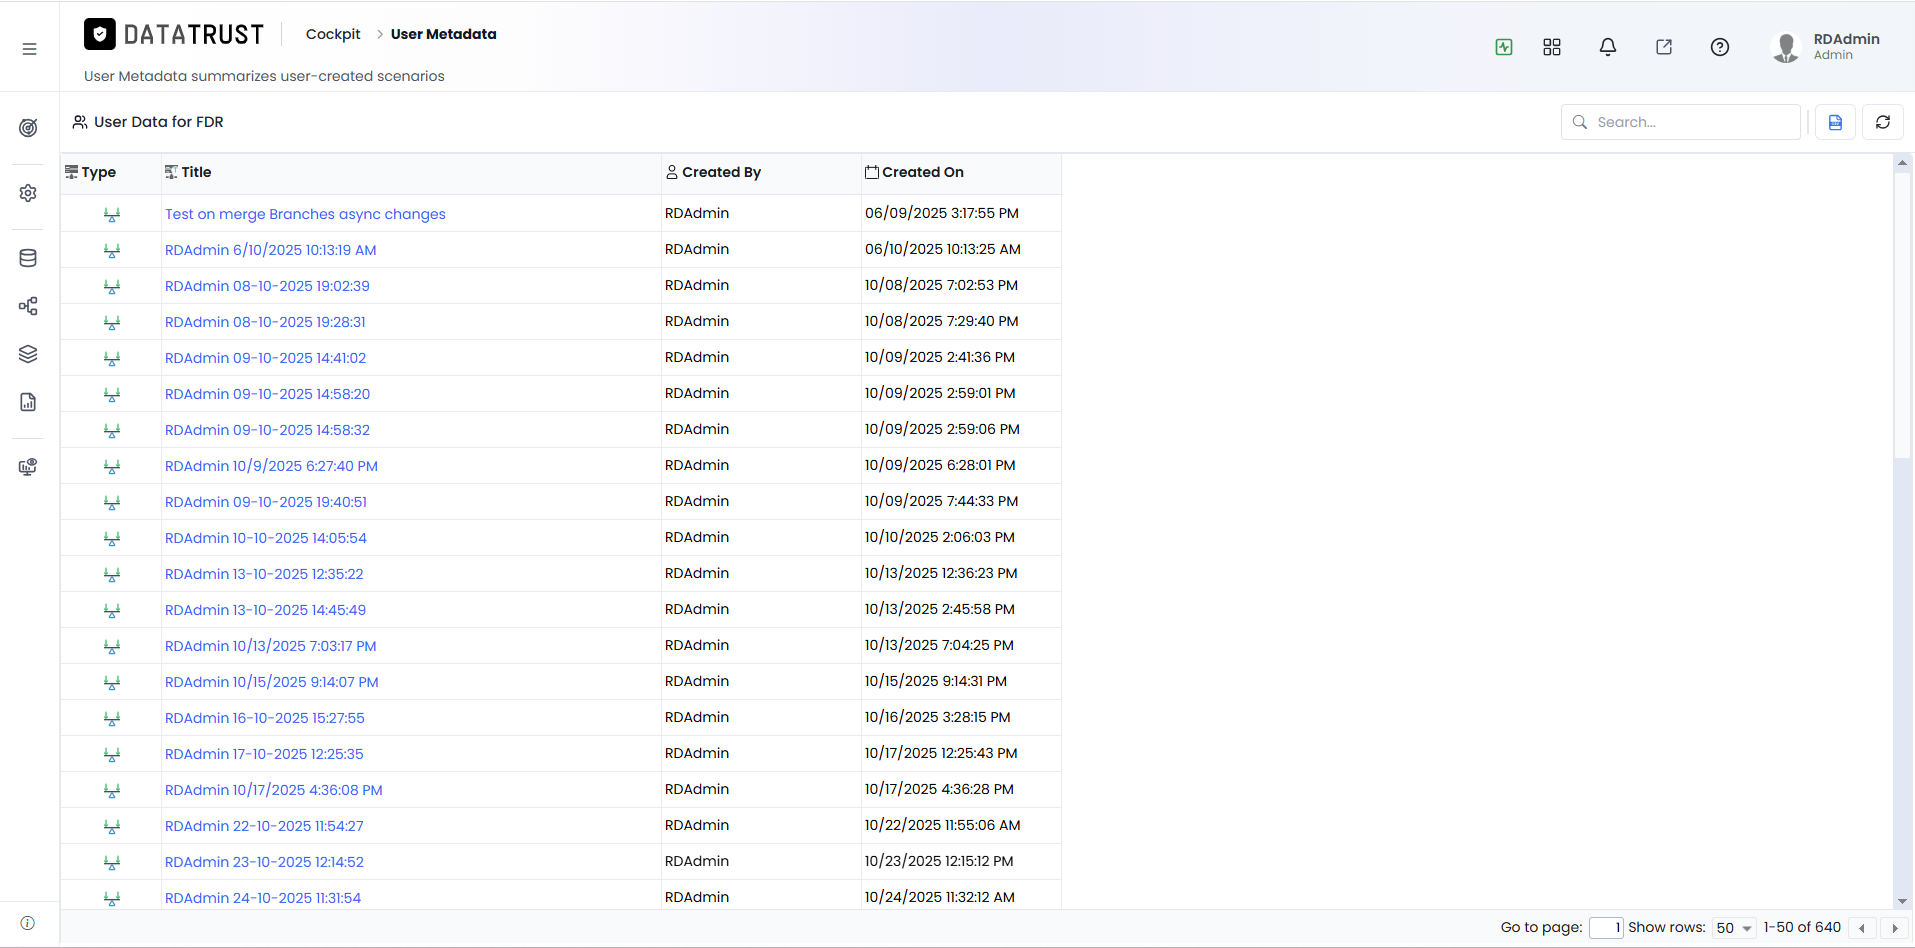Click the refresh icon beside search
This screenshot has height=948, width=1915.
[1883, 122]
